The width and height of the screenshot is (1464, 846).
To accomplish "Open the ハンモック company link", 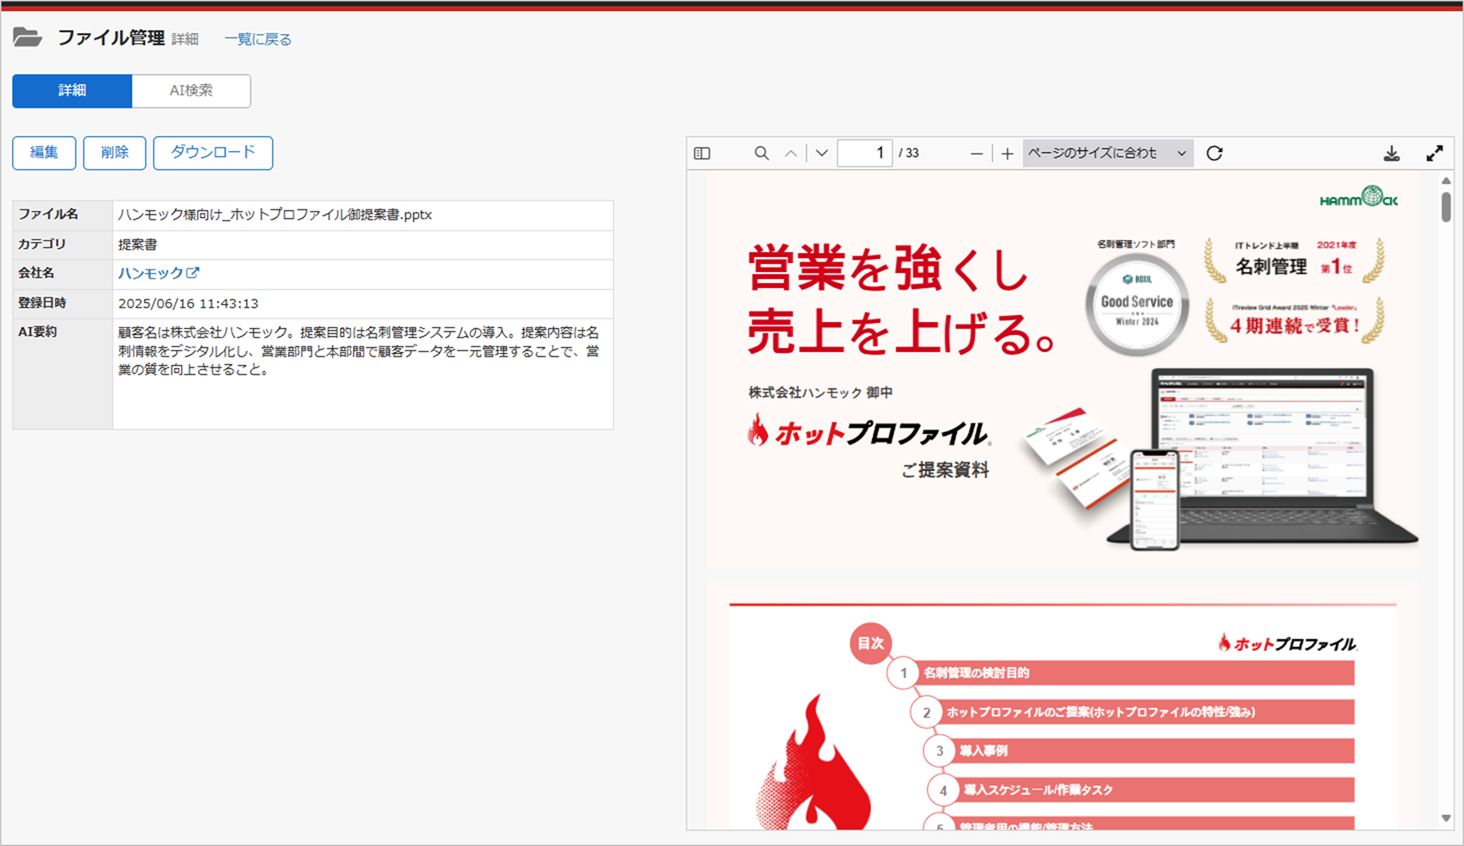I will (158, 273).
